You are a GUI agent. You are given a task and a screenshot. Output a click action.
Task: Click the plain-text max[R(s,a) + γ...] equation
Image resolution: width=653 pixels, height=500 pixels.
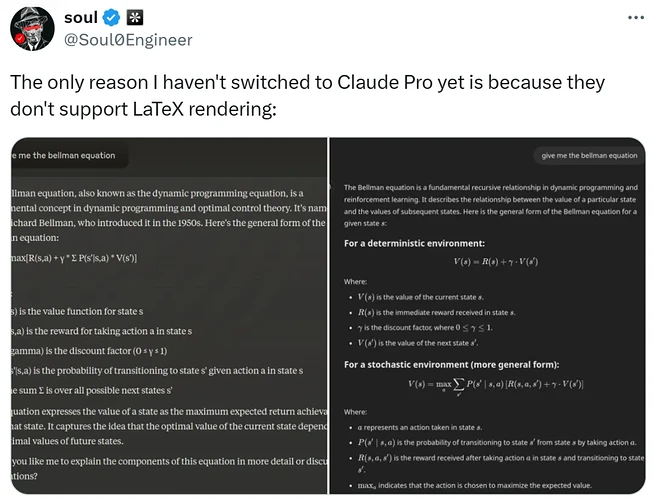(74, 259)
